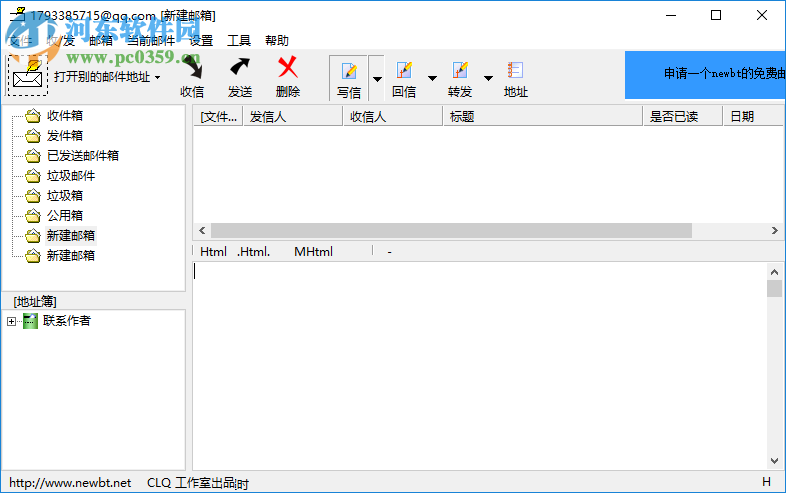This screenshot has width=786, height=493.
Task: Open the 收/发 menu
Action: pyautogui.click(x=61, y=41)
